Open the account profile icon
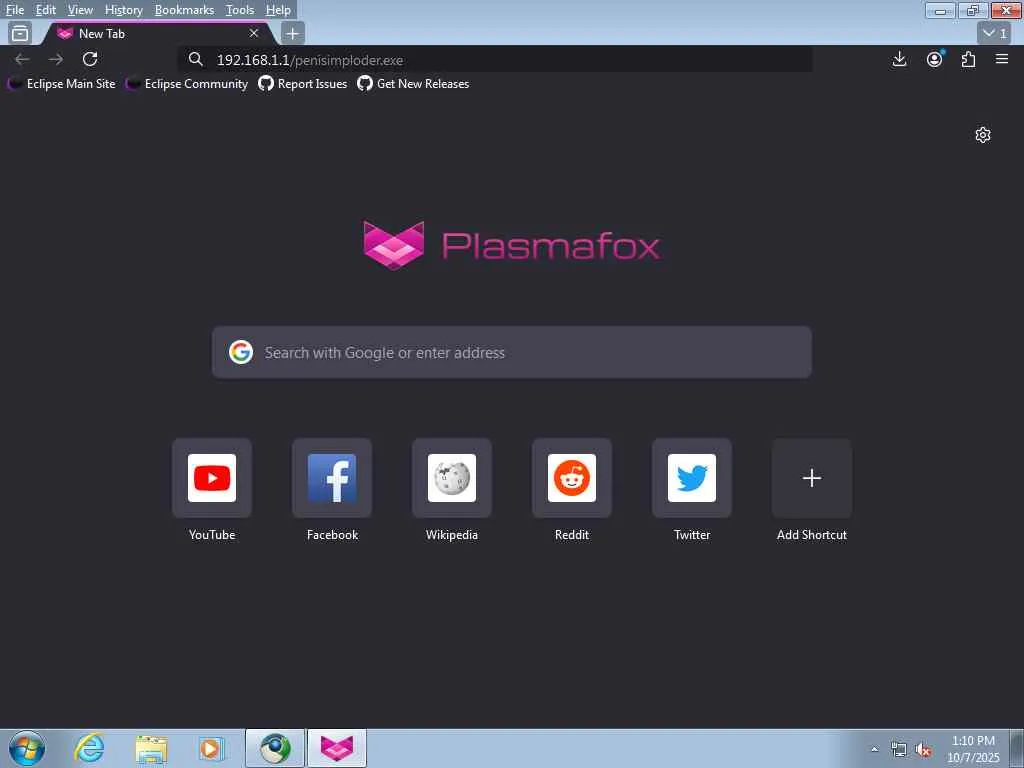This screenshot has height=768, width=1024. click(935, 59)
